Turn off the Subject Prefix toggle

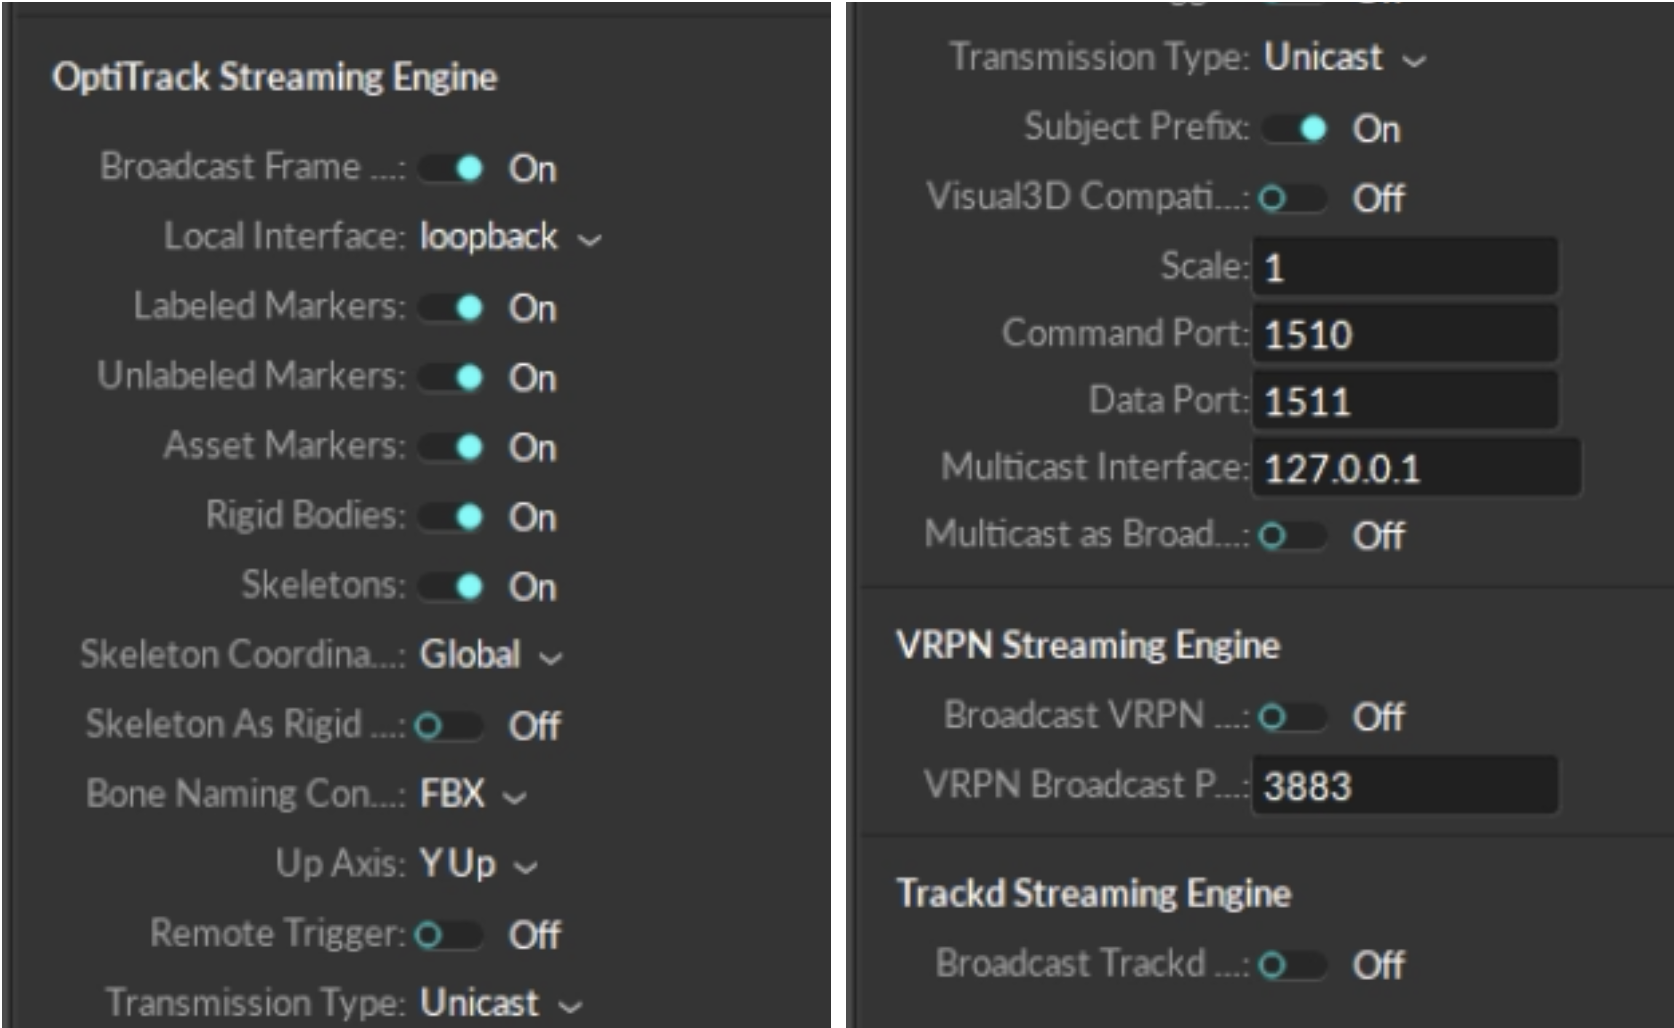(1296, 129)
